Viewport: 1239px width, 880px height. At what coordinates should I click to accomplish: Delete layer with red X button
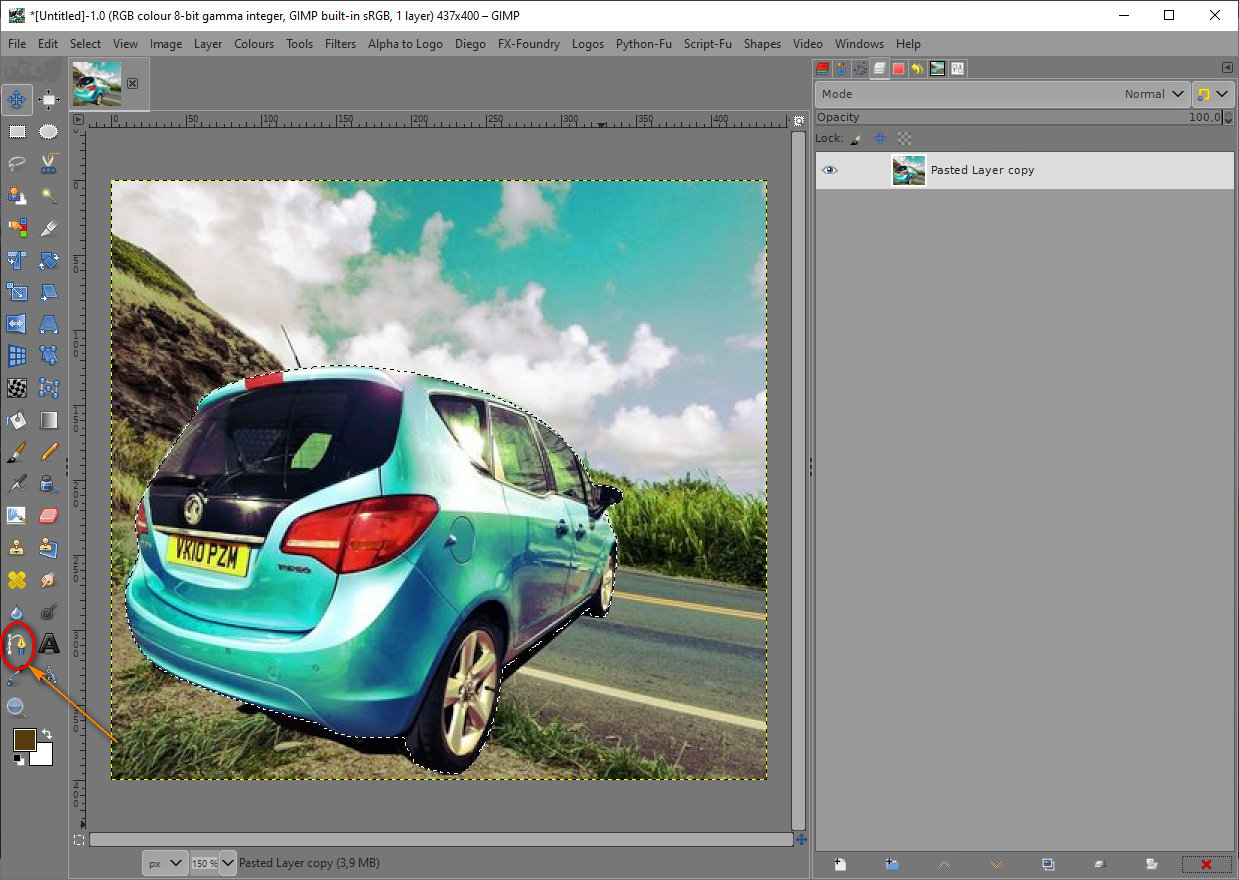[x=1205, y=864]
